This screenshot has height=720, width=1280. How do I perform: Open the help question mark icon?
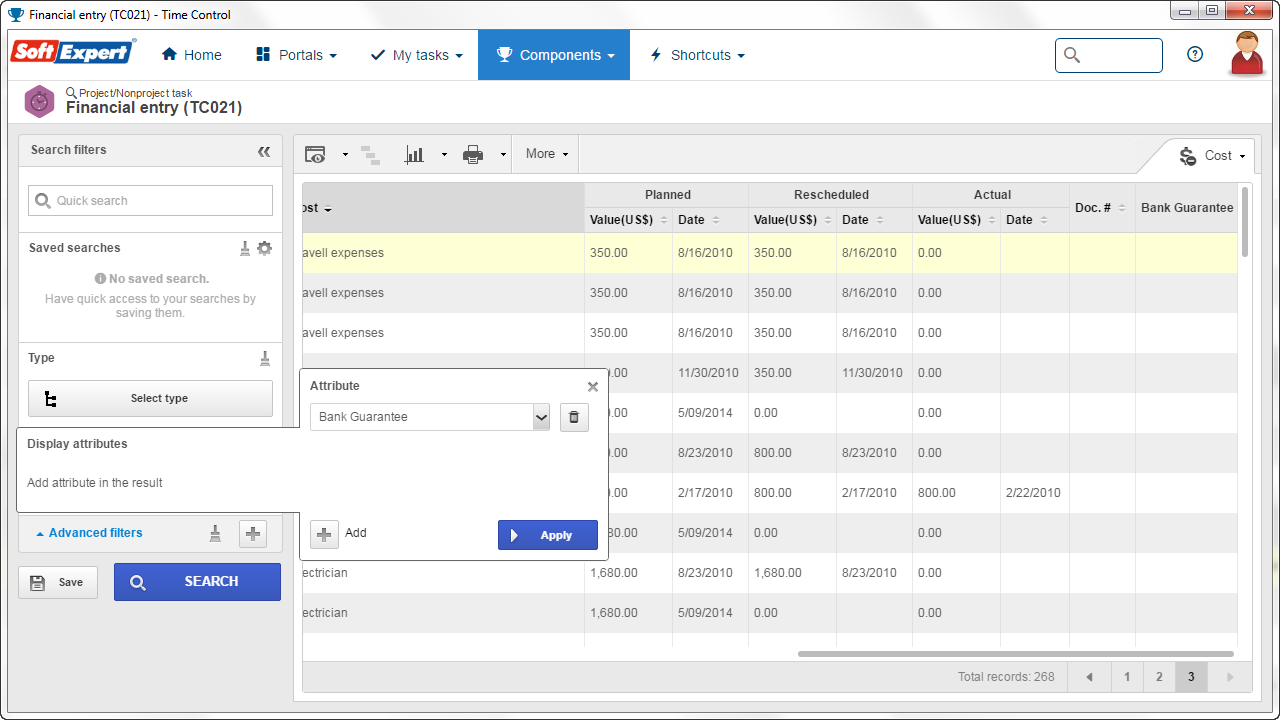(1195, 55)
